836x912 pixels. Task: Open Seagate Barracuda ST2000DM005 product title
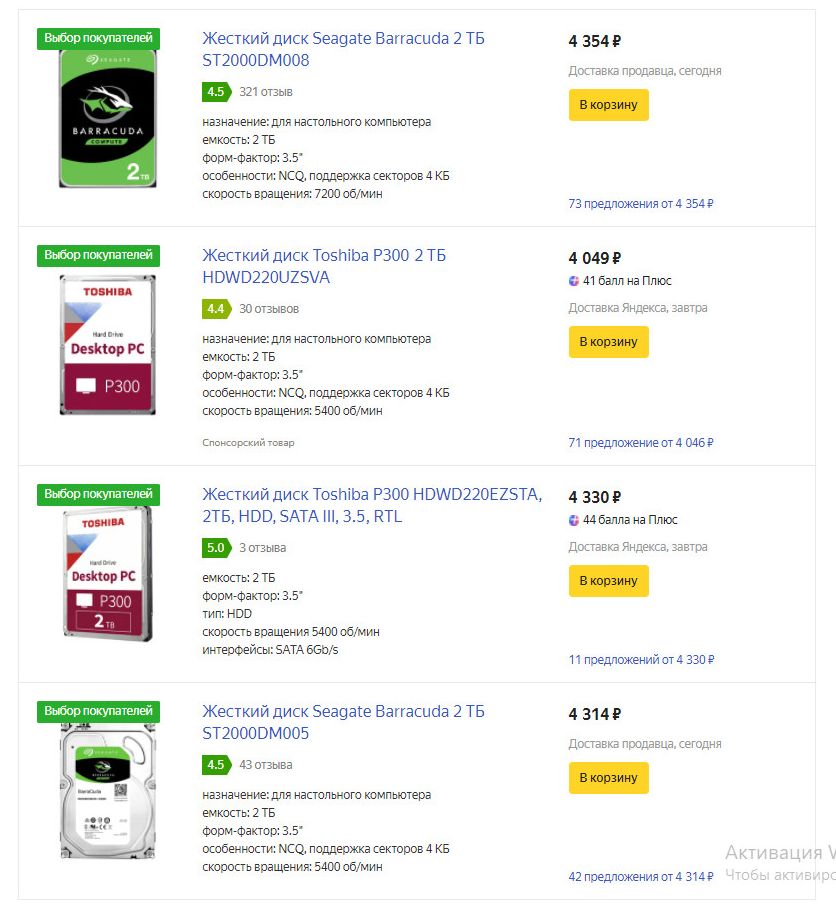pyautogui.click(x=343, y=722)
